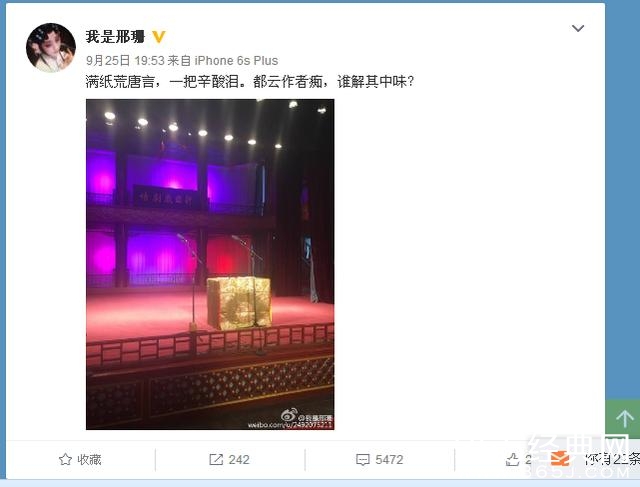
Task: Like the post with the thumbs-up icon
Action: 512,460
